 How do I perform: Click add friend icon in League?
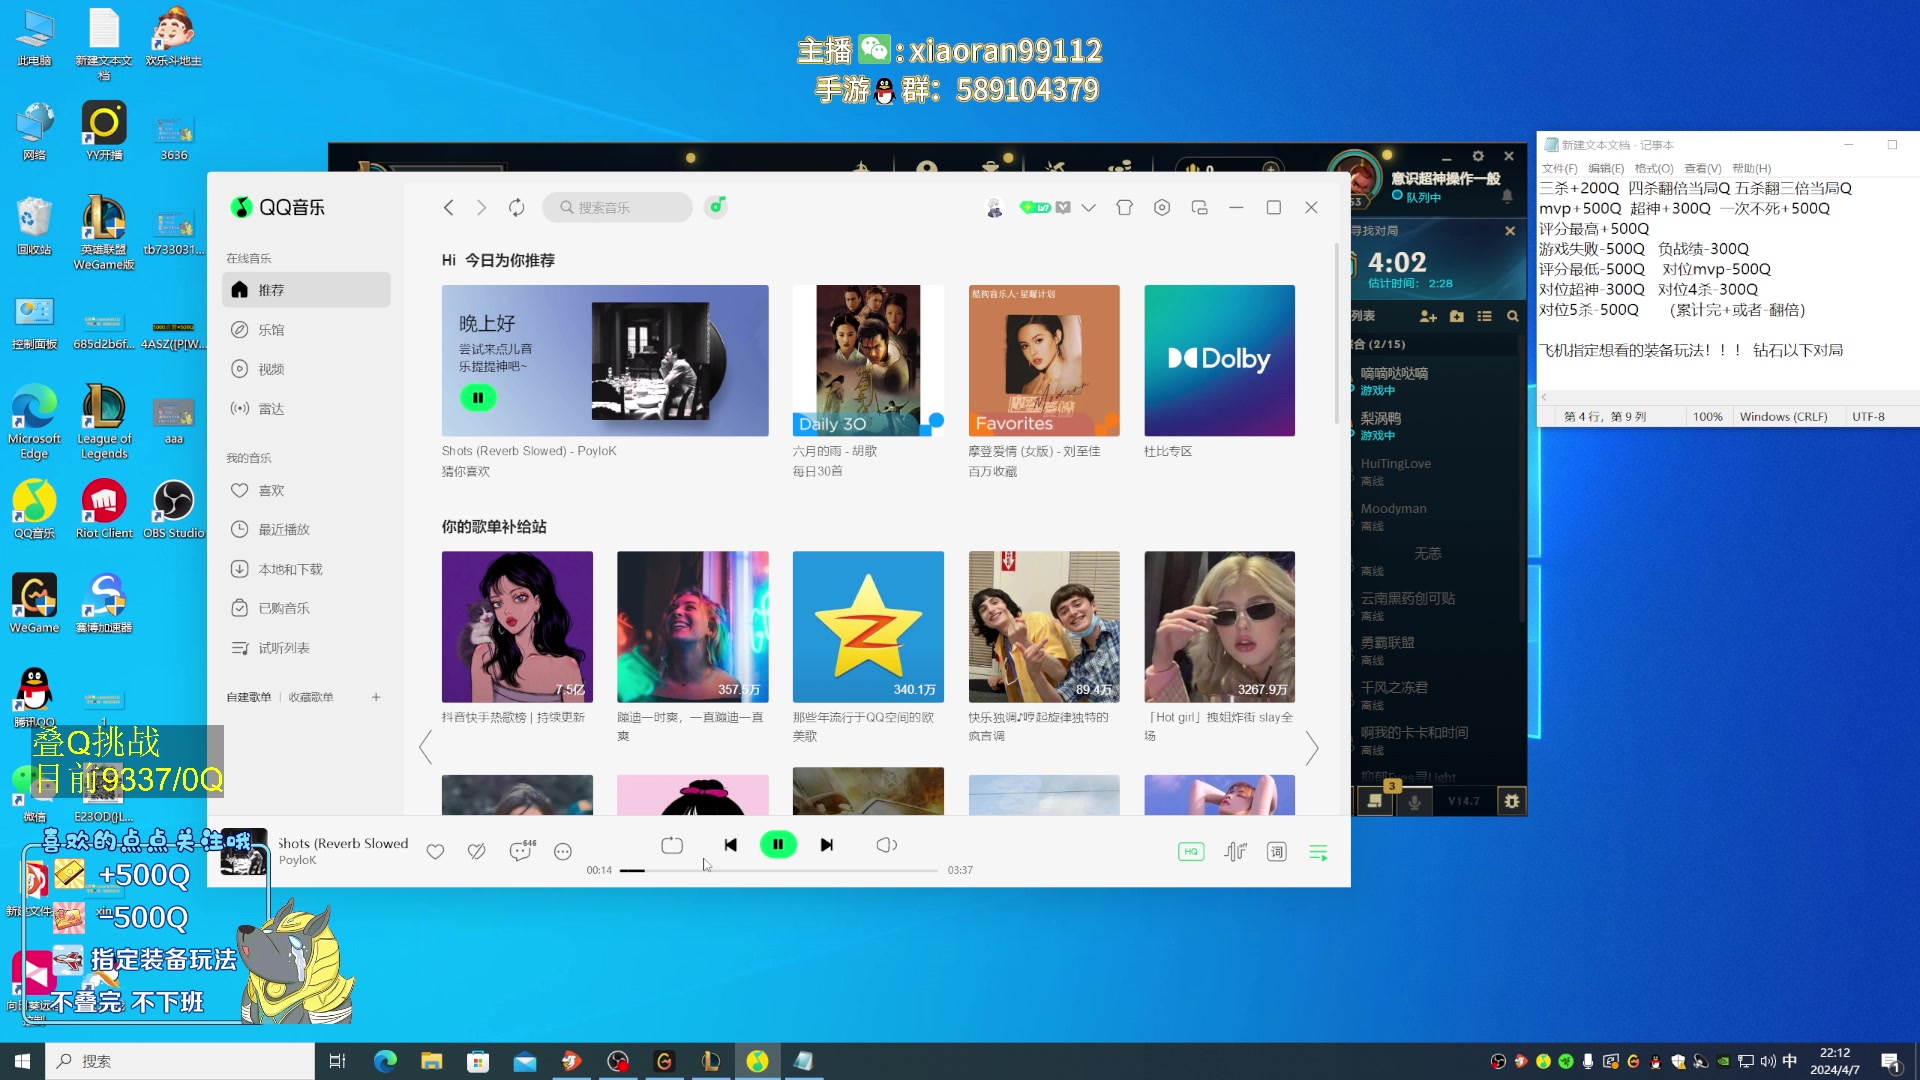pos(1428,316)
